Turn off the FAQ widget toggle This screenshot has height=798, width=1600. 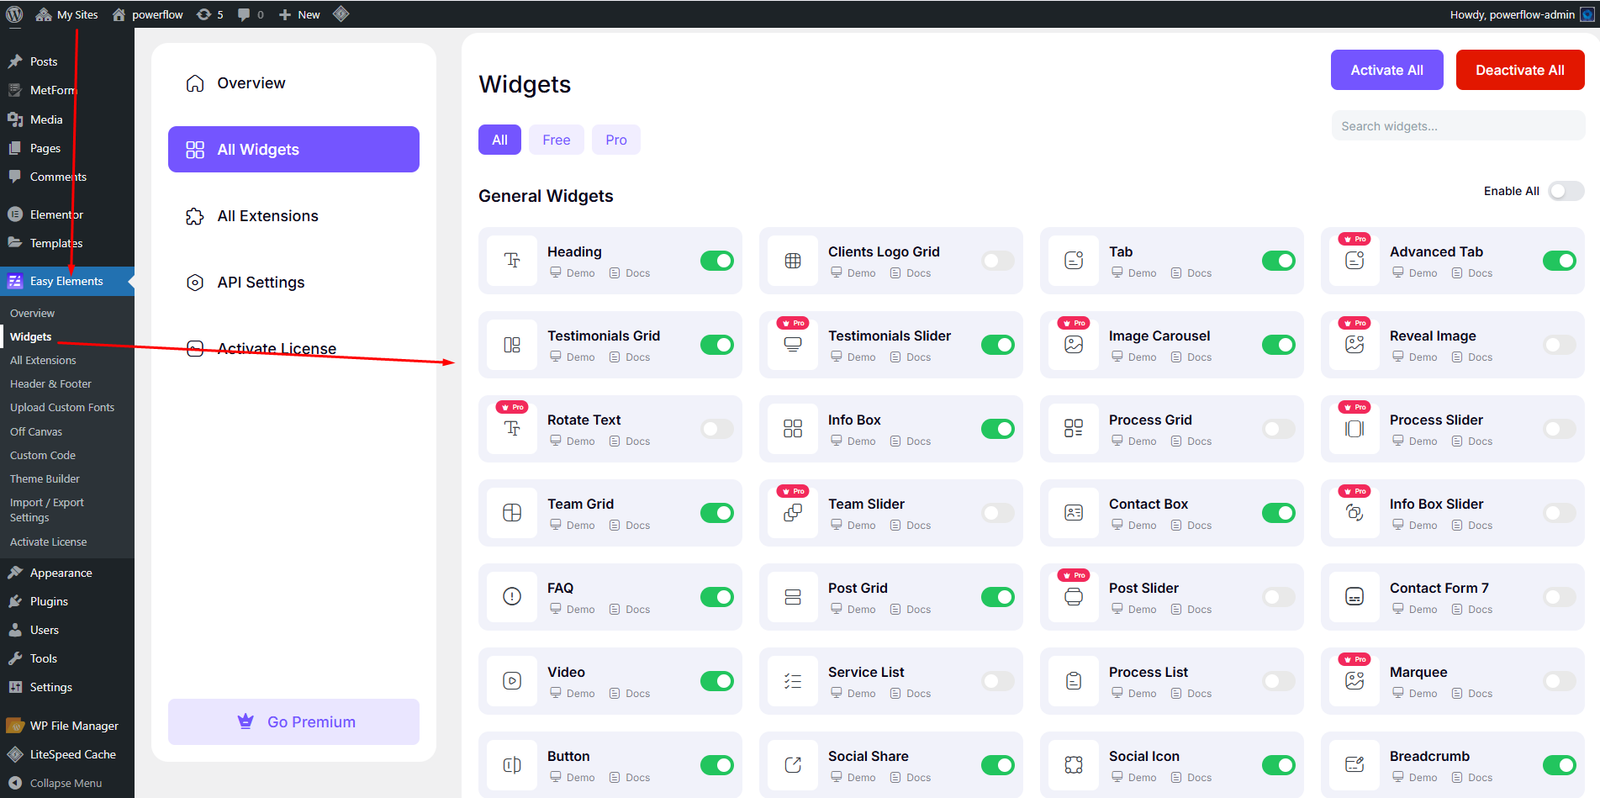point(717,597)
